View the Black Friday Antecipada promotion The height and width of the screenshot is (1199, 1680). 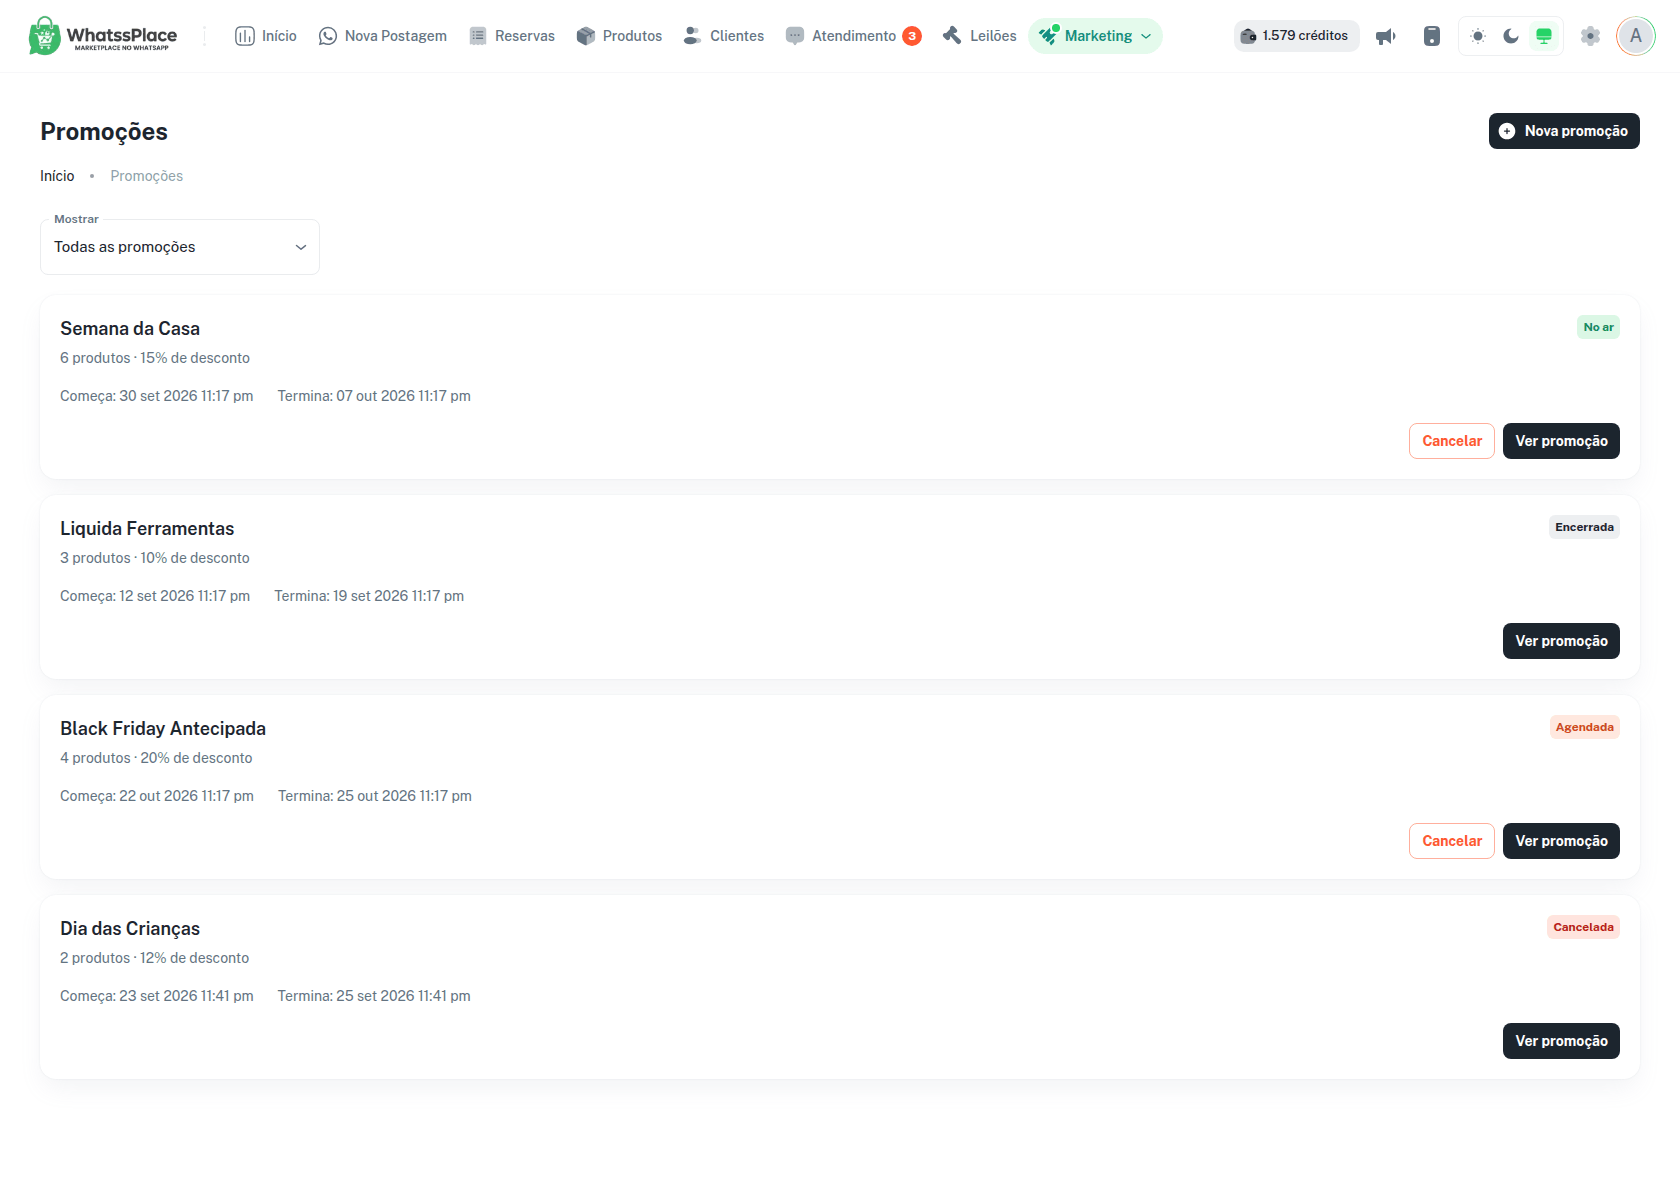(x=1561, y=841)
